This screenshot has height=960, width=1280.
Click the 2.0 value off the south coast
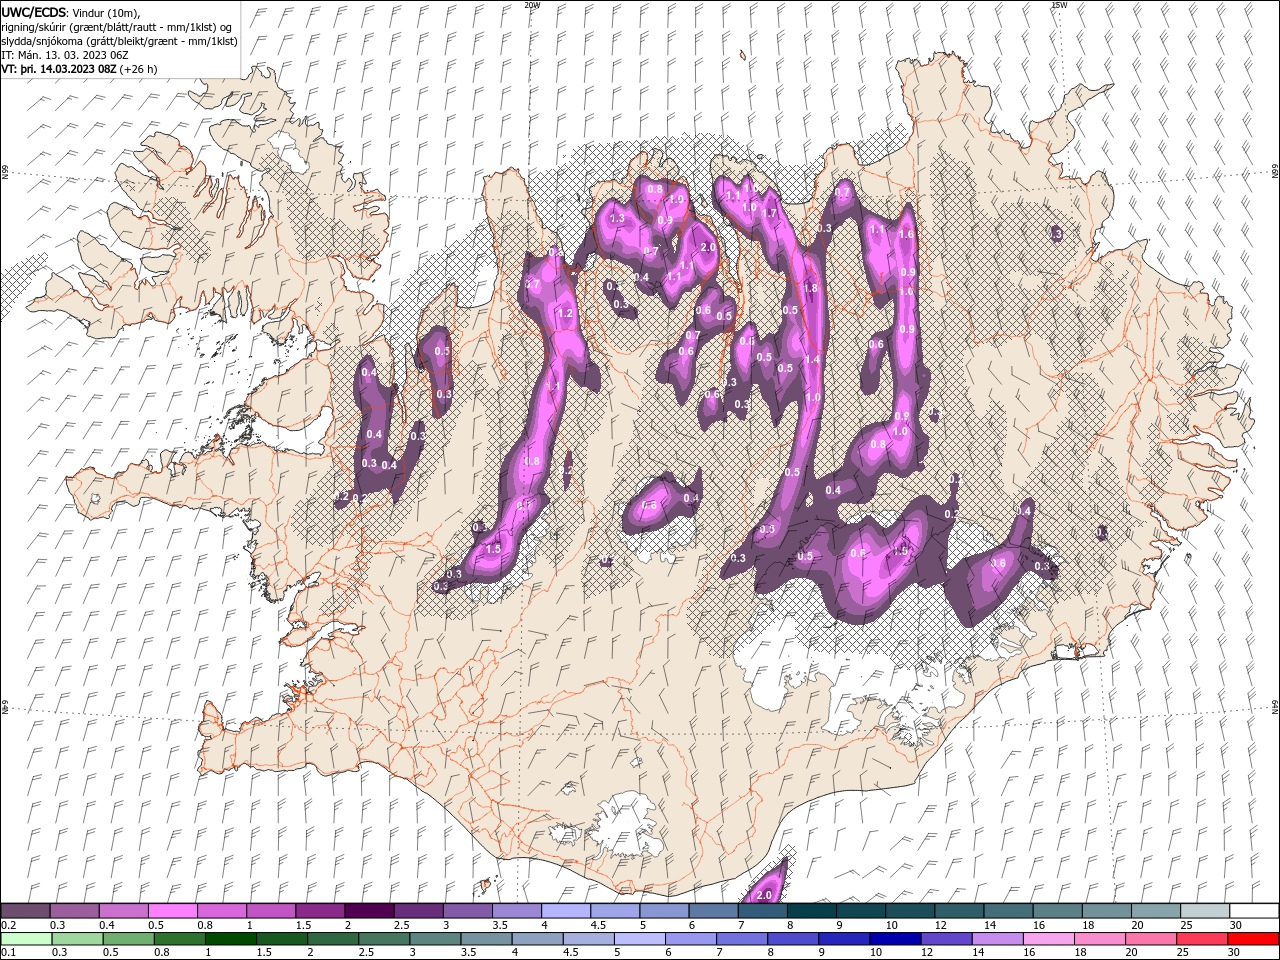pyautogui.click(x=766, y=895)
